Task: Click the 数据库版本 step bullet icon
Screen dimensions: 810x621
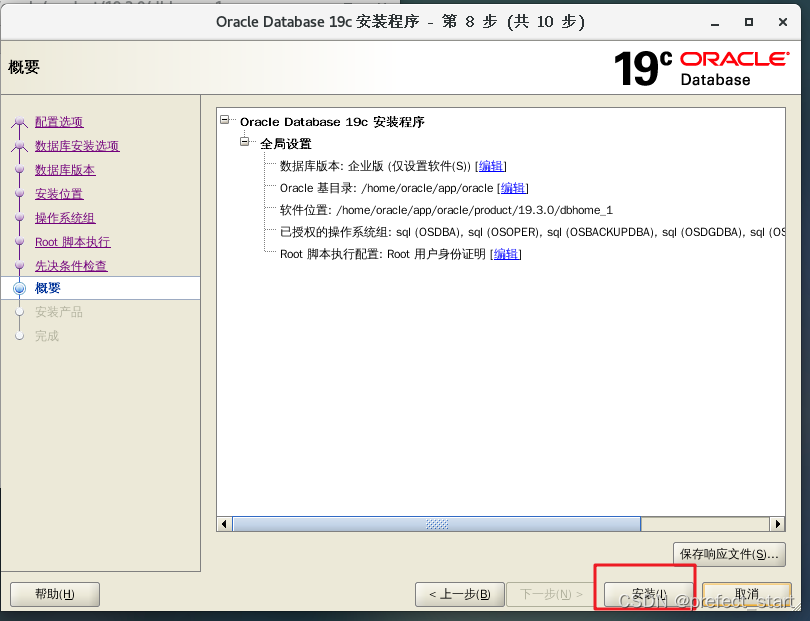Action: [20, 169]
